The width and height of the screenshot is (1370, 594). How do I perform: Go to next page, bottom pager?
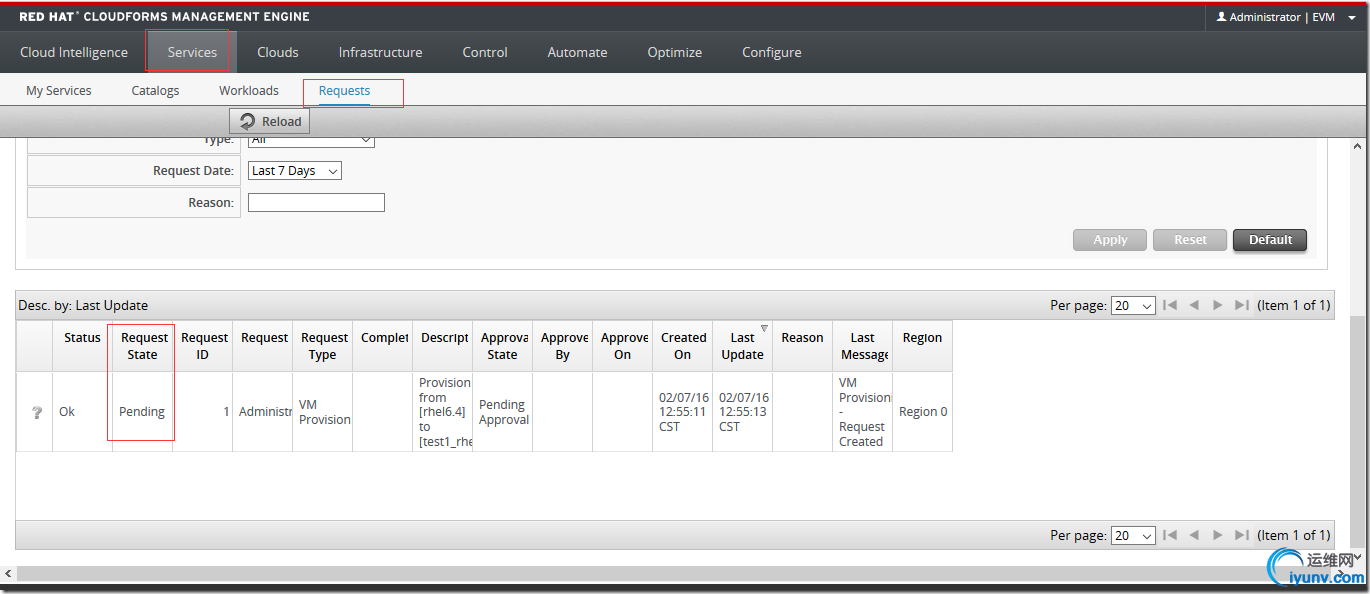(1217, 535)
